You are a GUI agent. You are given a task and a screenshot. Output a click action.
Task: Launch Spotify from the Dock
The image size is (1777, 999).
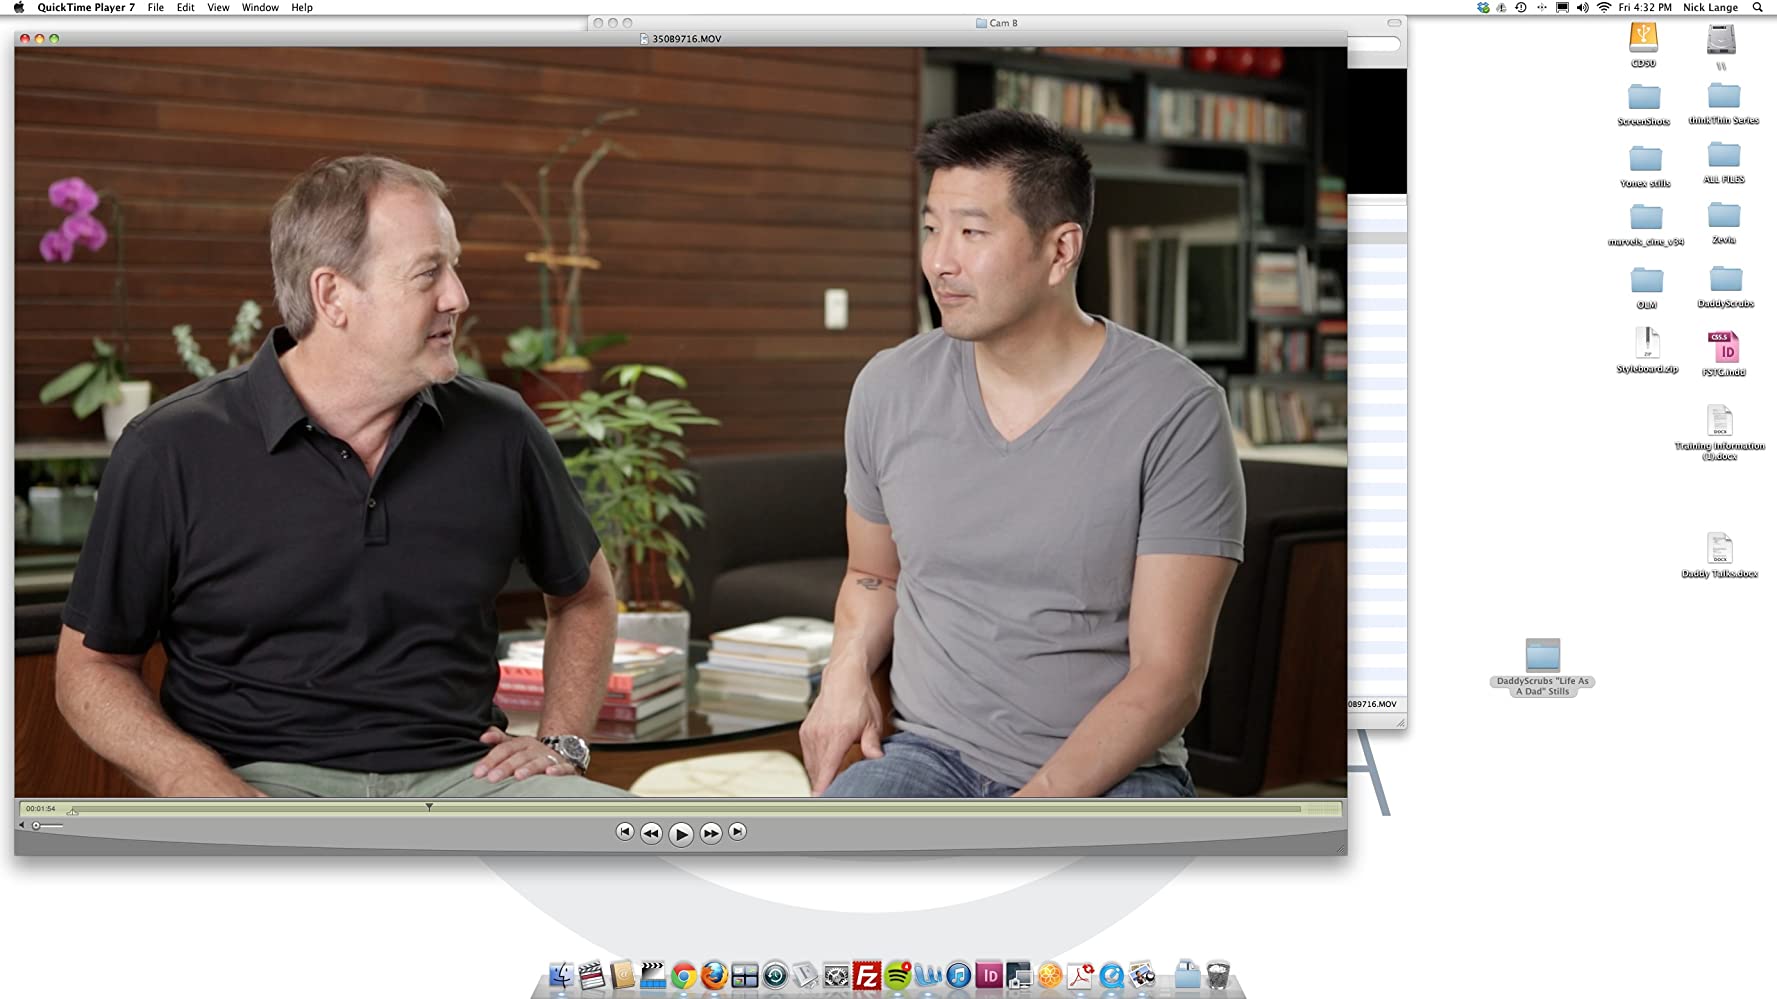898,976
